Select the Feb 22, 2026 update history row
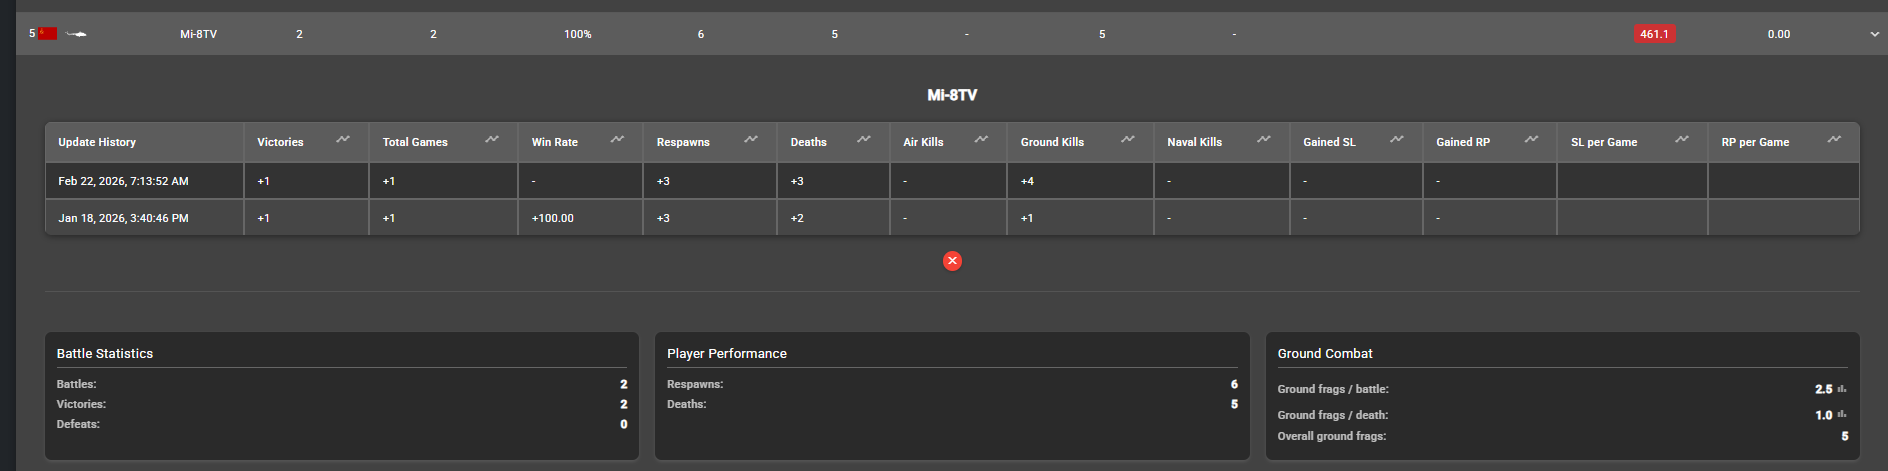This screenshot has height=471, width=1888. point(124,181)
